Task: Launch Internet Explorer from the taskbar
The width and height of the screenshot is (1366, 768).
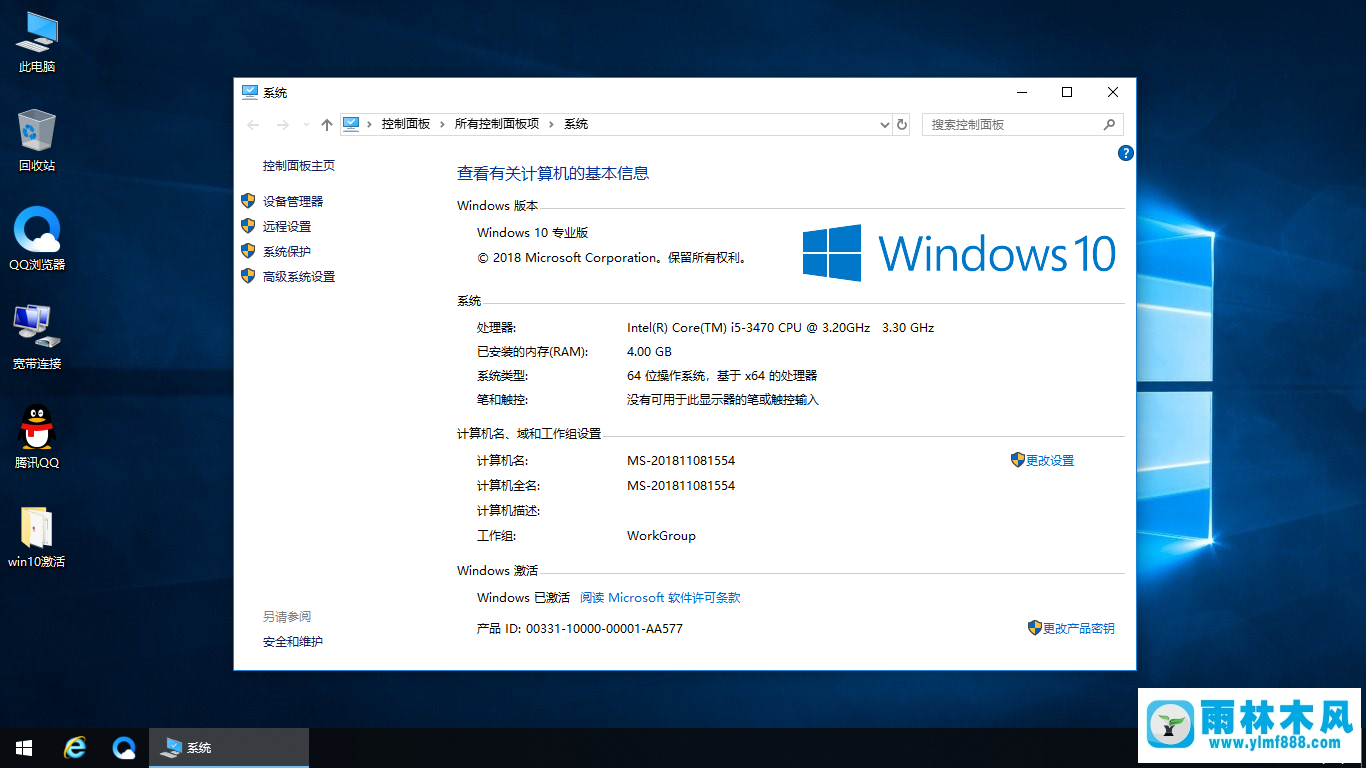Action: coord(75,748)
